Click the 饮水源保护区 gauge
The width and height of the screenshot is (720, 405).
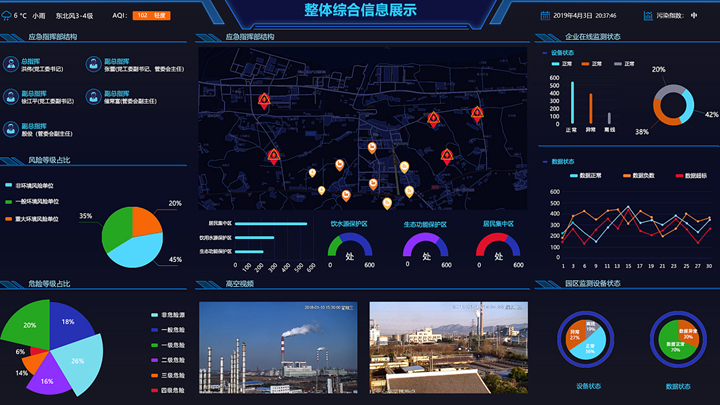click(349, 245)
